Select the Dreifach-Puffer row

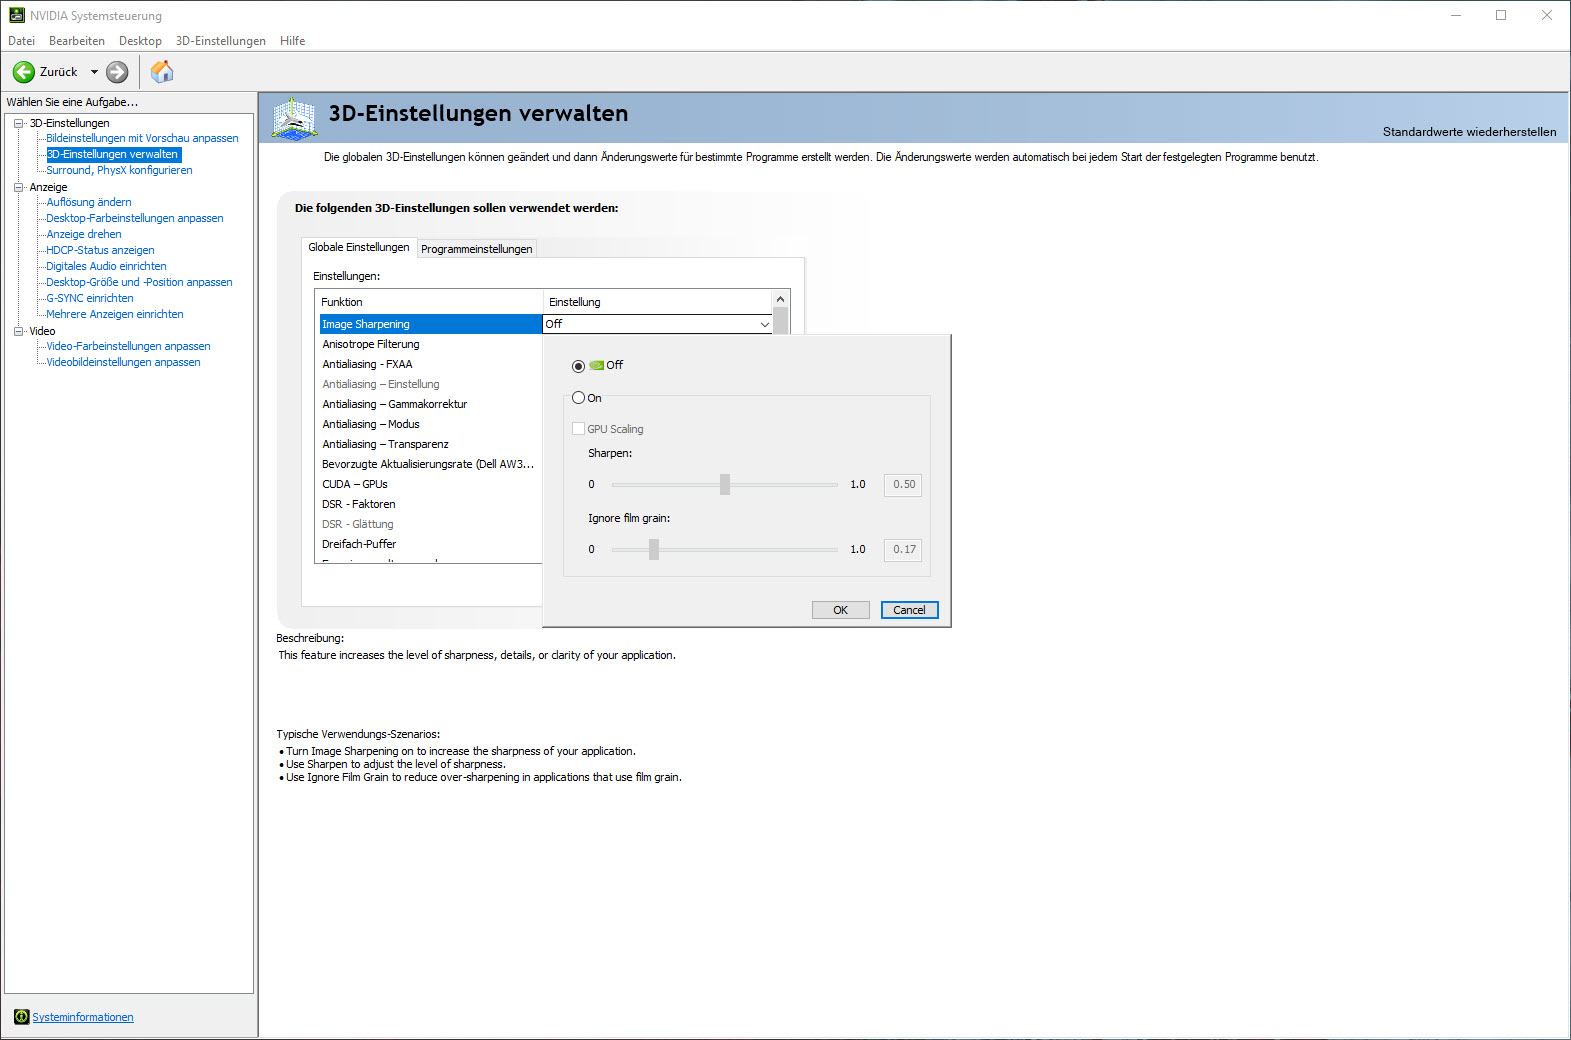[430, 544]
